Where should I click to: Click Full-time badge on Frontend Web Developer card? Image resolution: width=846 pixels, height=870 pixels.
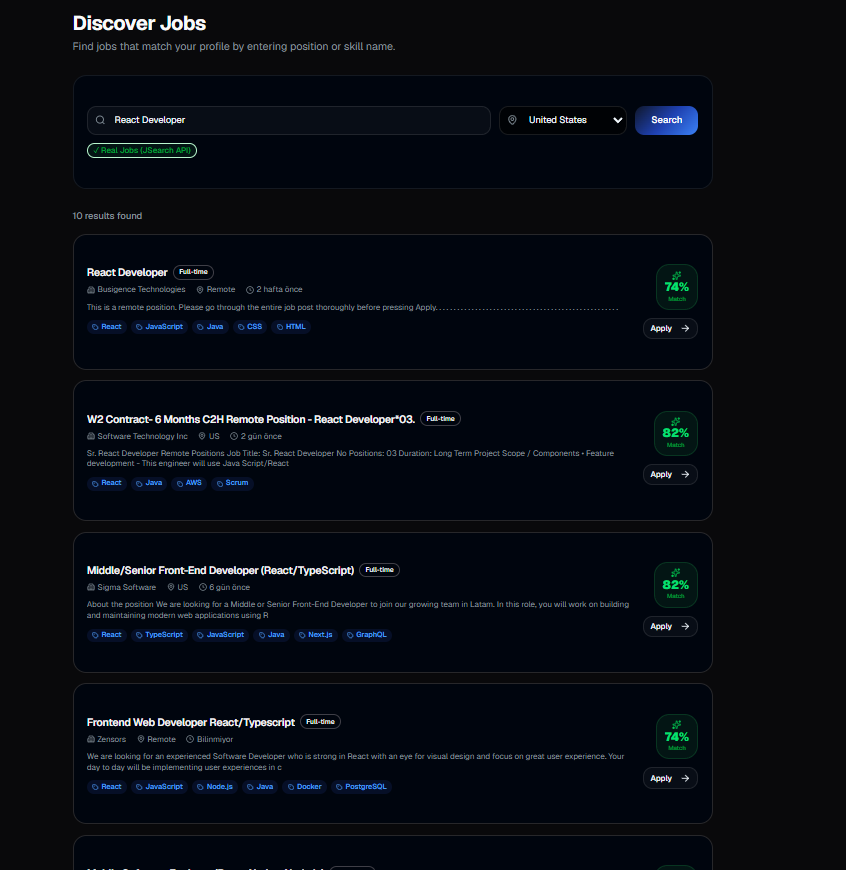(x=320, y=722)
